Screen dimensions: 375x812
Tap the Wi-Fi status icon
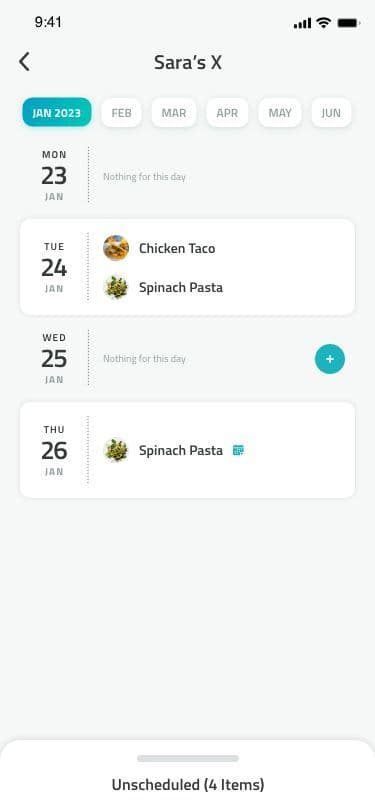click(324, 22)
